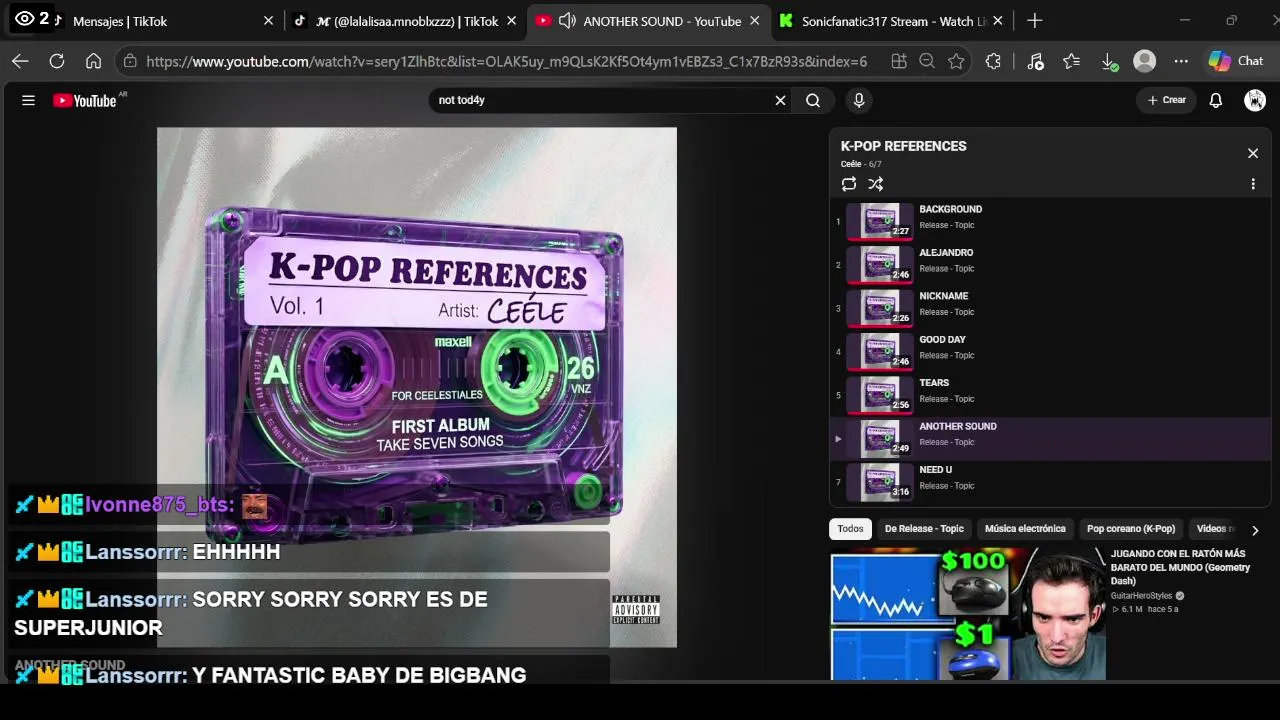Open a new browser tab
1280x720 pixels.
1034,20
